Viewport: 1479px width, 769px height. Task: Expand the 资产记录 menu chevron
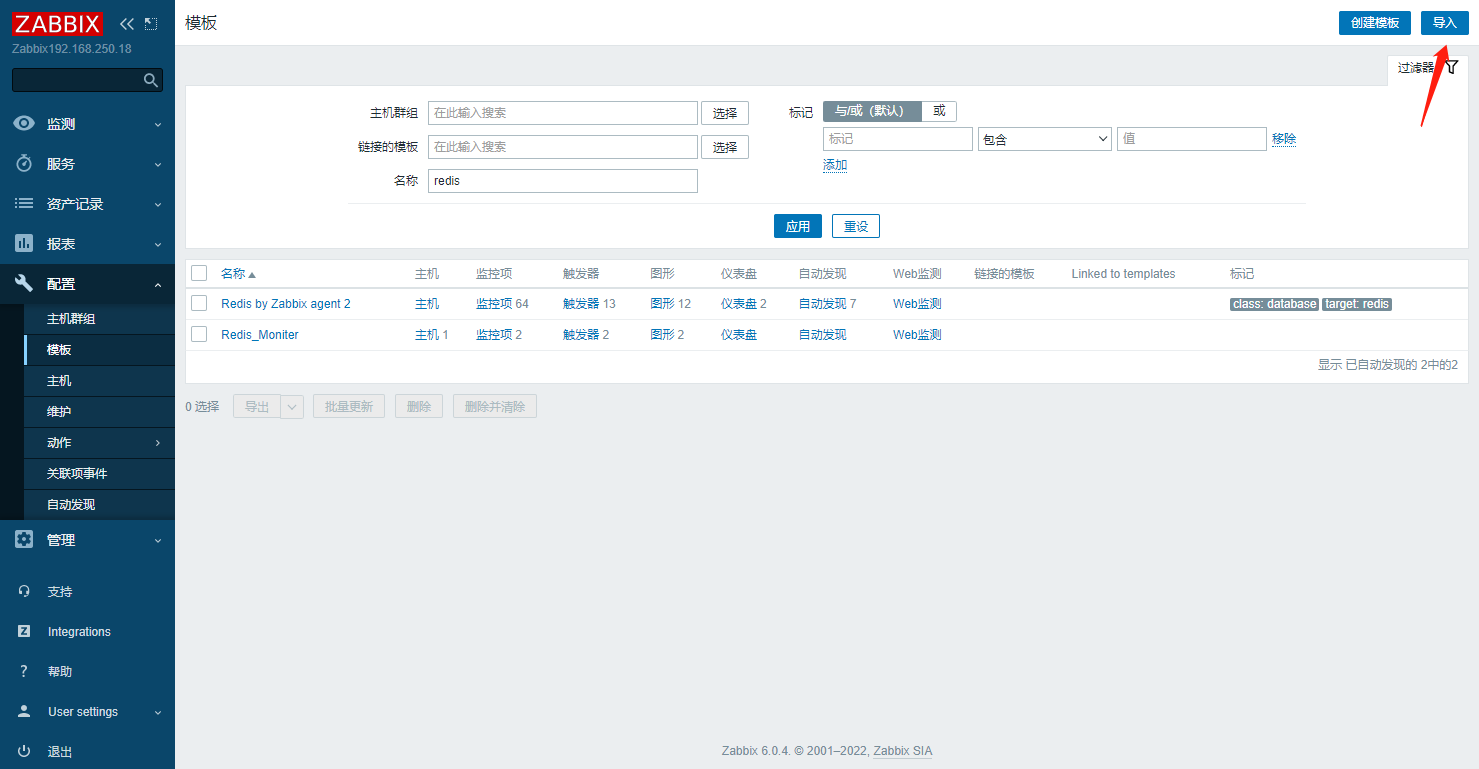158,204
